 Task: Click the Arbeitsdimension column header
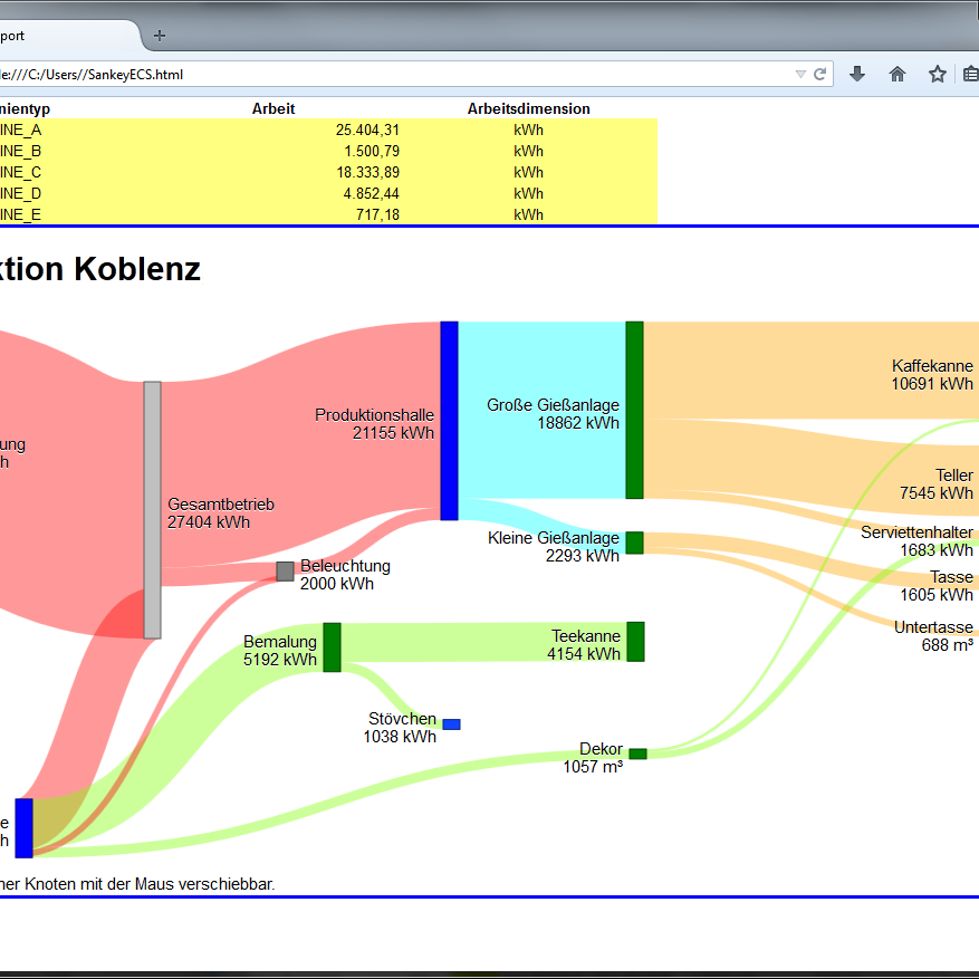(x=528, y=109)
